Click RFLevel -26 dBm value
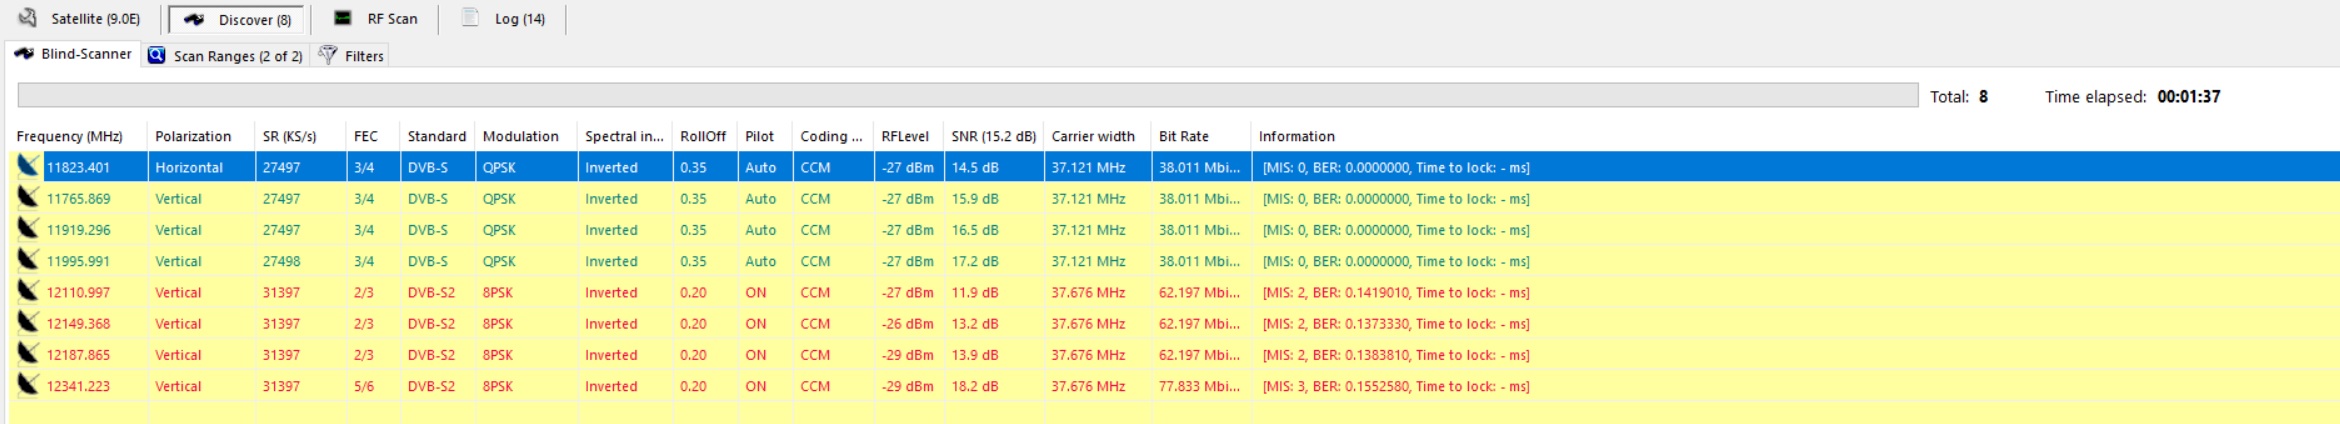The image size is (2340, 424). (x=907, y=324)
